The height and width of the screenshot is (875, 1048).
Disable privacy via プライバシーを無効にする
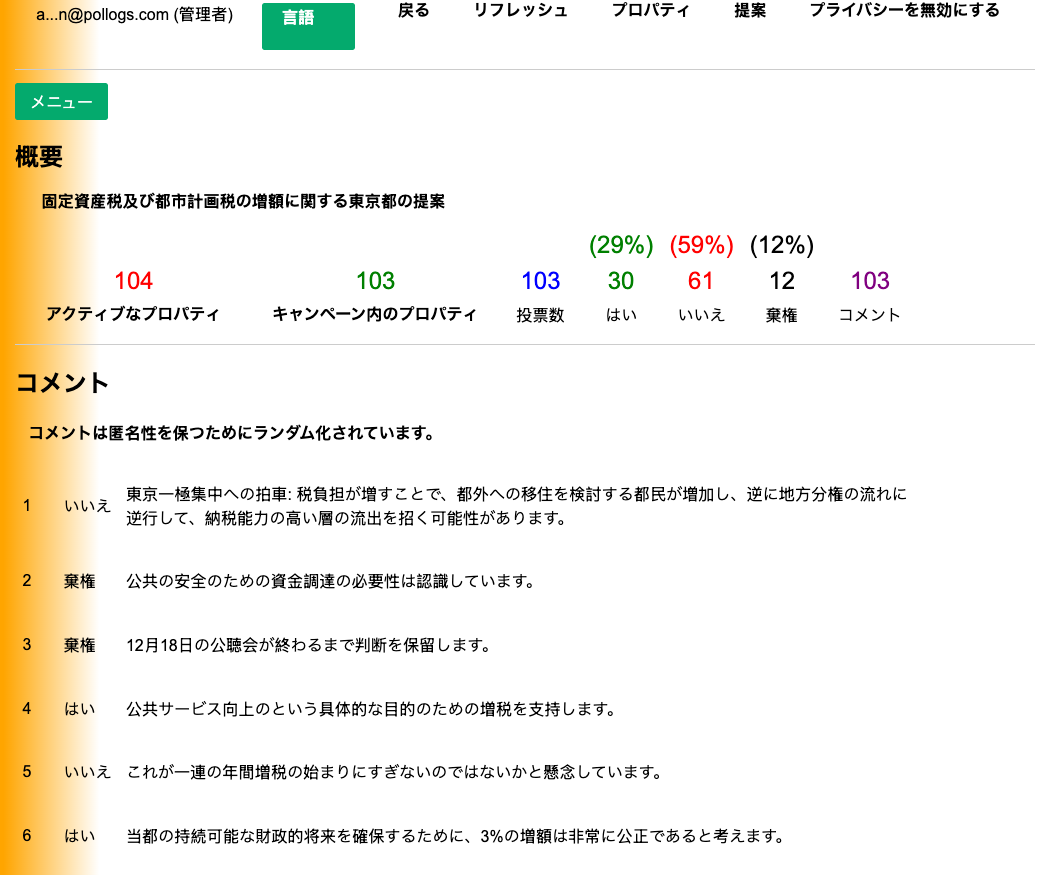903,11
